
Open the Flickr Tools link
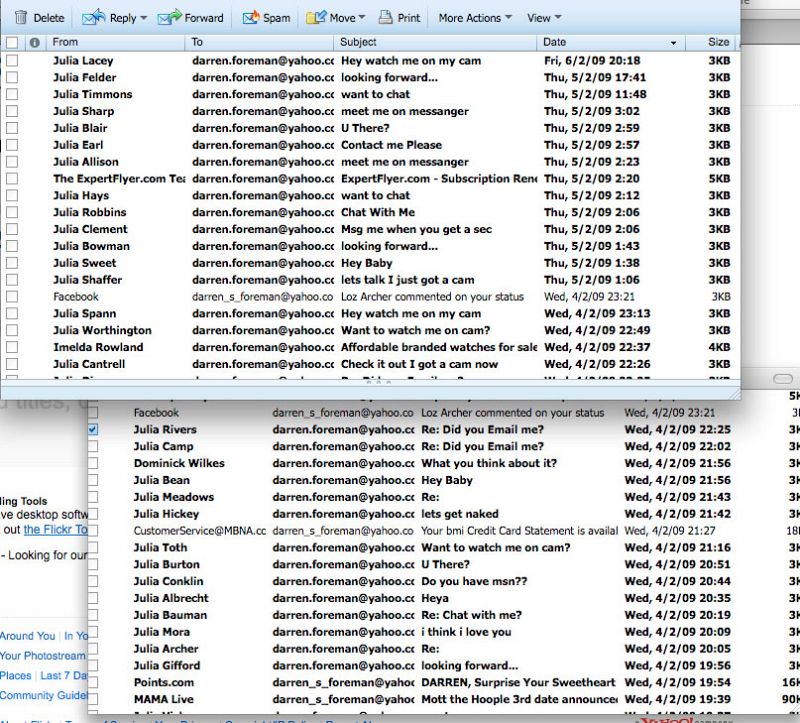[55, 530]
